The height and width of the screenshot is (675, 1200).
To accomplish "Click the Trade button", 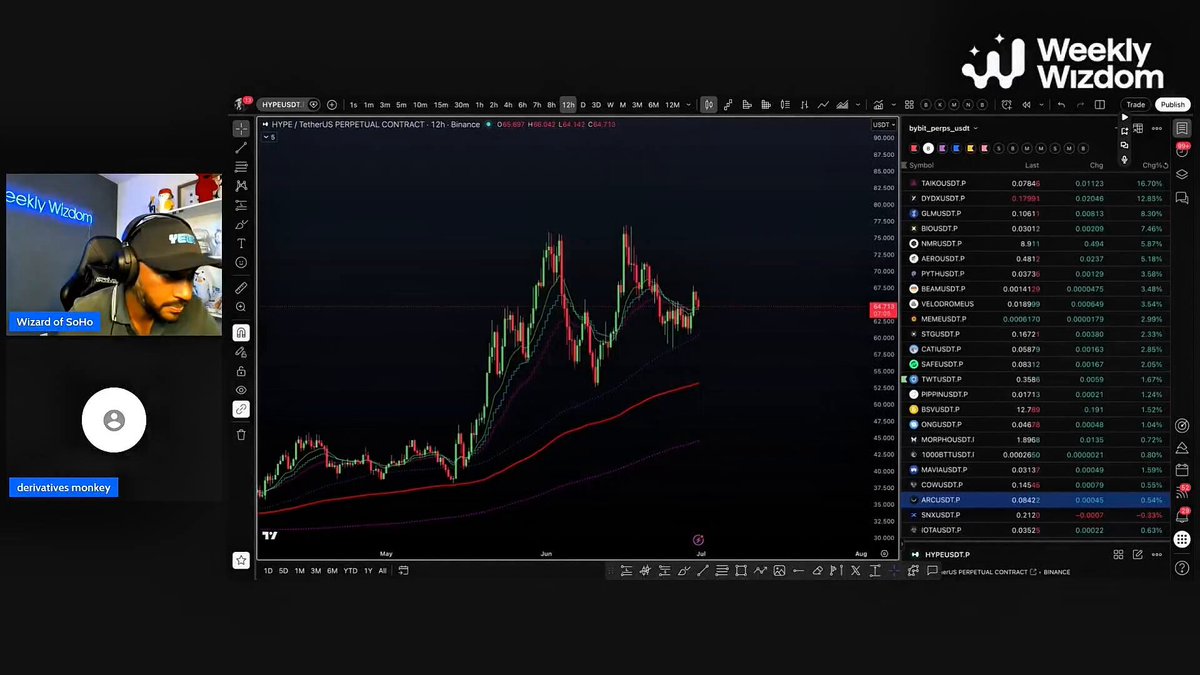I will pyautogui.click(x=1135, y=105).
